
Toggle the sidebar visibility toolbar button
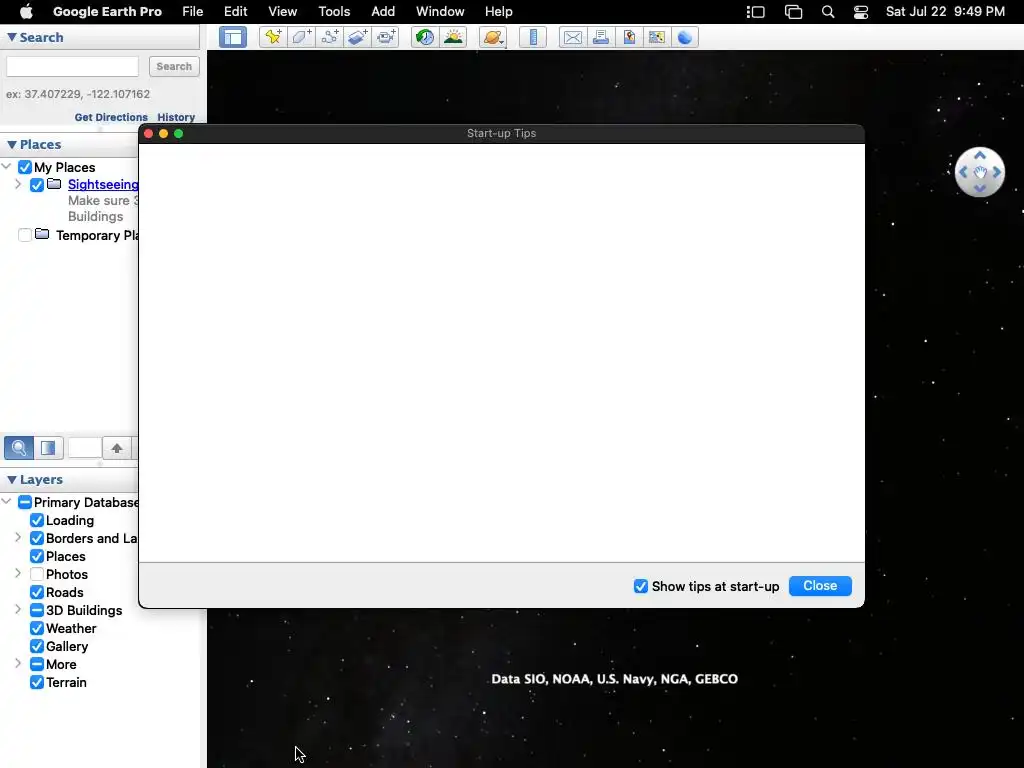pyautogui.click(x=232, y=37)
